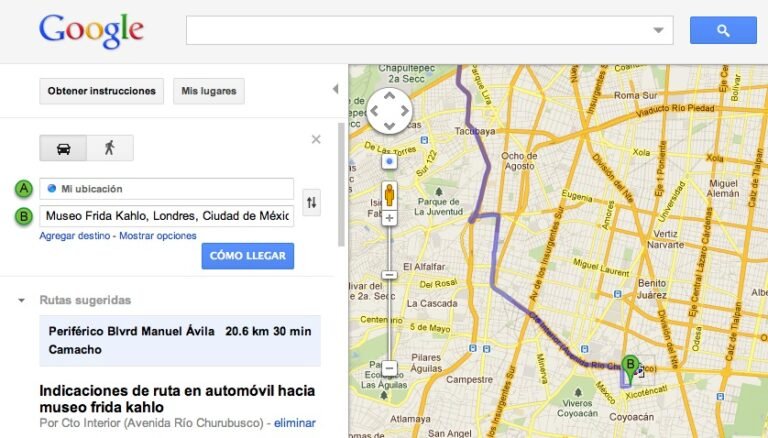Screen dimensions: 768x438
Task: Click the Coyoacán label on map
Action: pos(631,417)
